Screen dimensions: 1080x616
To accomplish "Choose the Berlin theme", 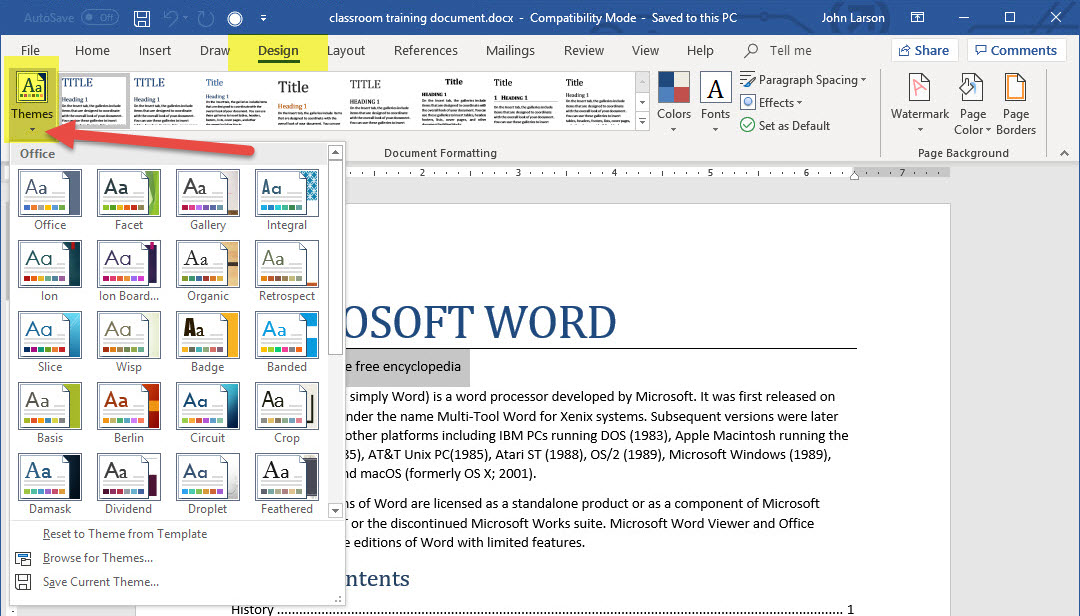I will [129, 404].
